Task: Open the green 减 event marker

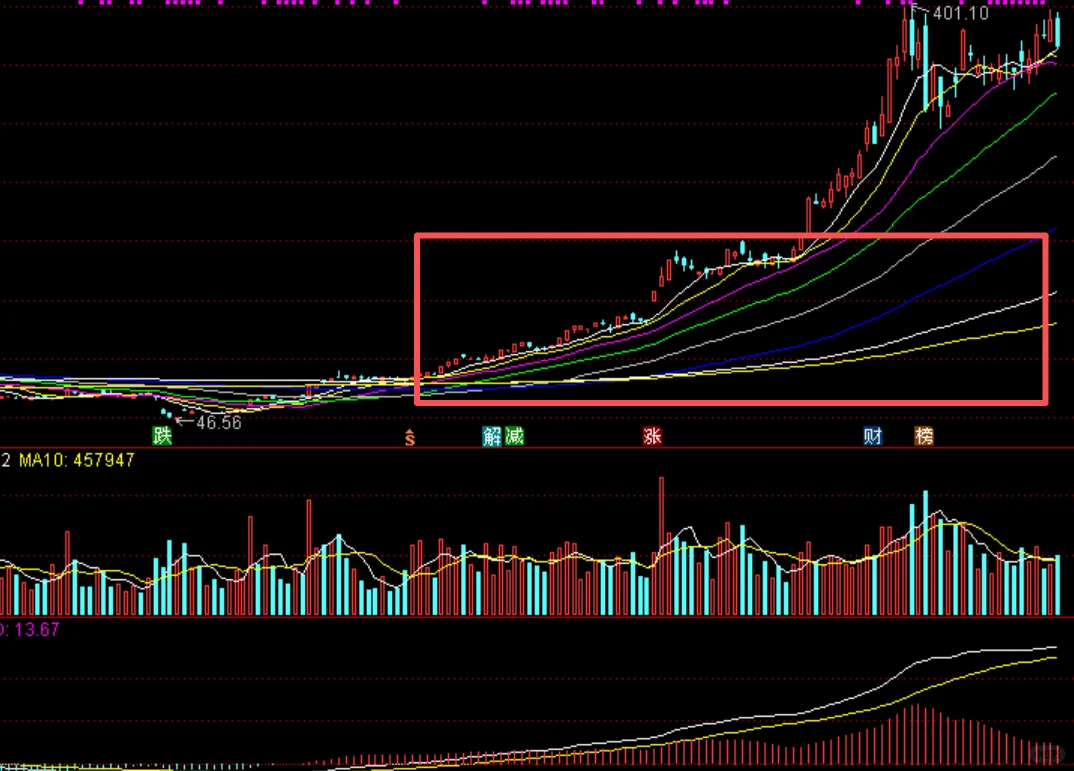Action: (x=514, y=436)
